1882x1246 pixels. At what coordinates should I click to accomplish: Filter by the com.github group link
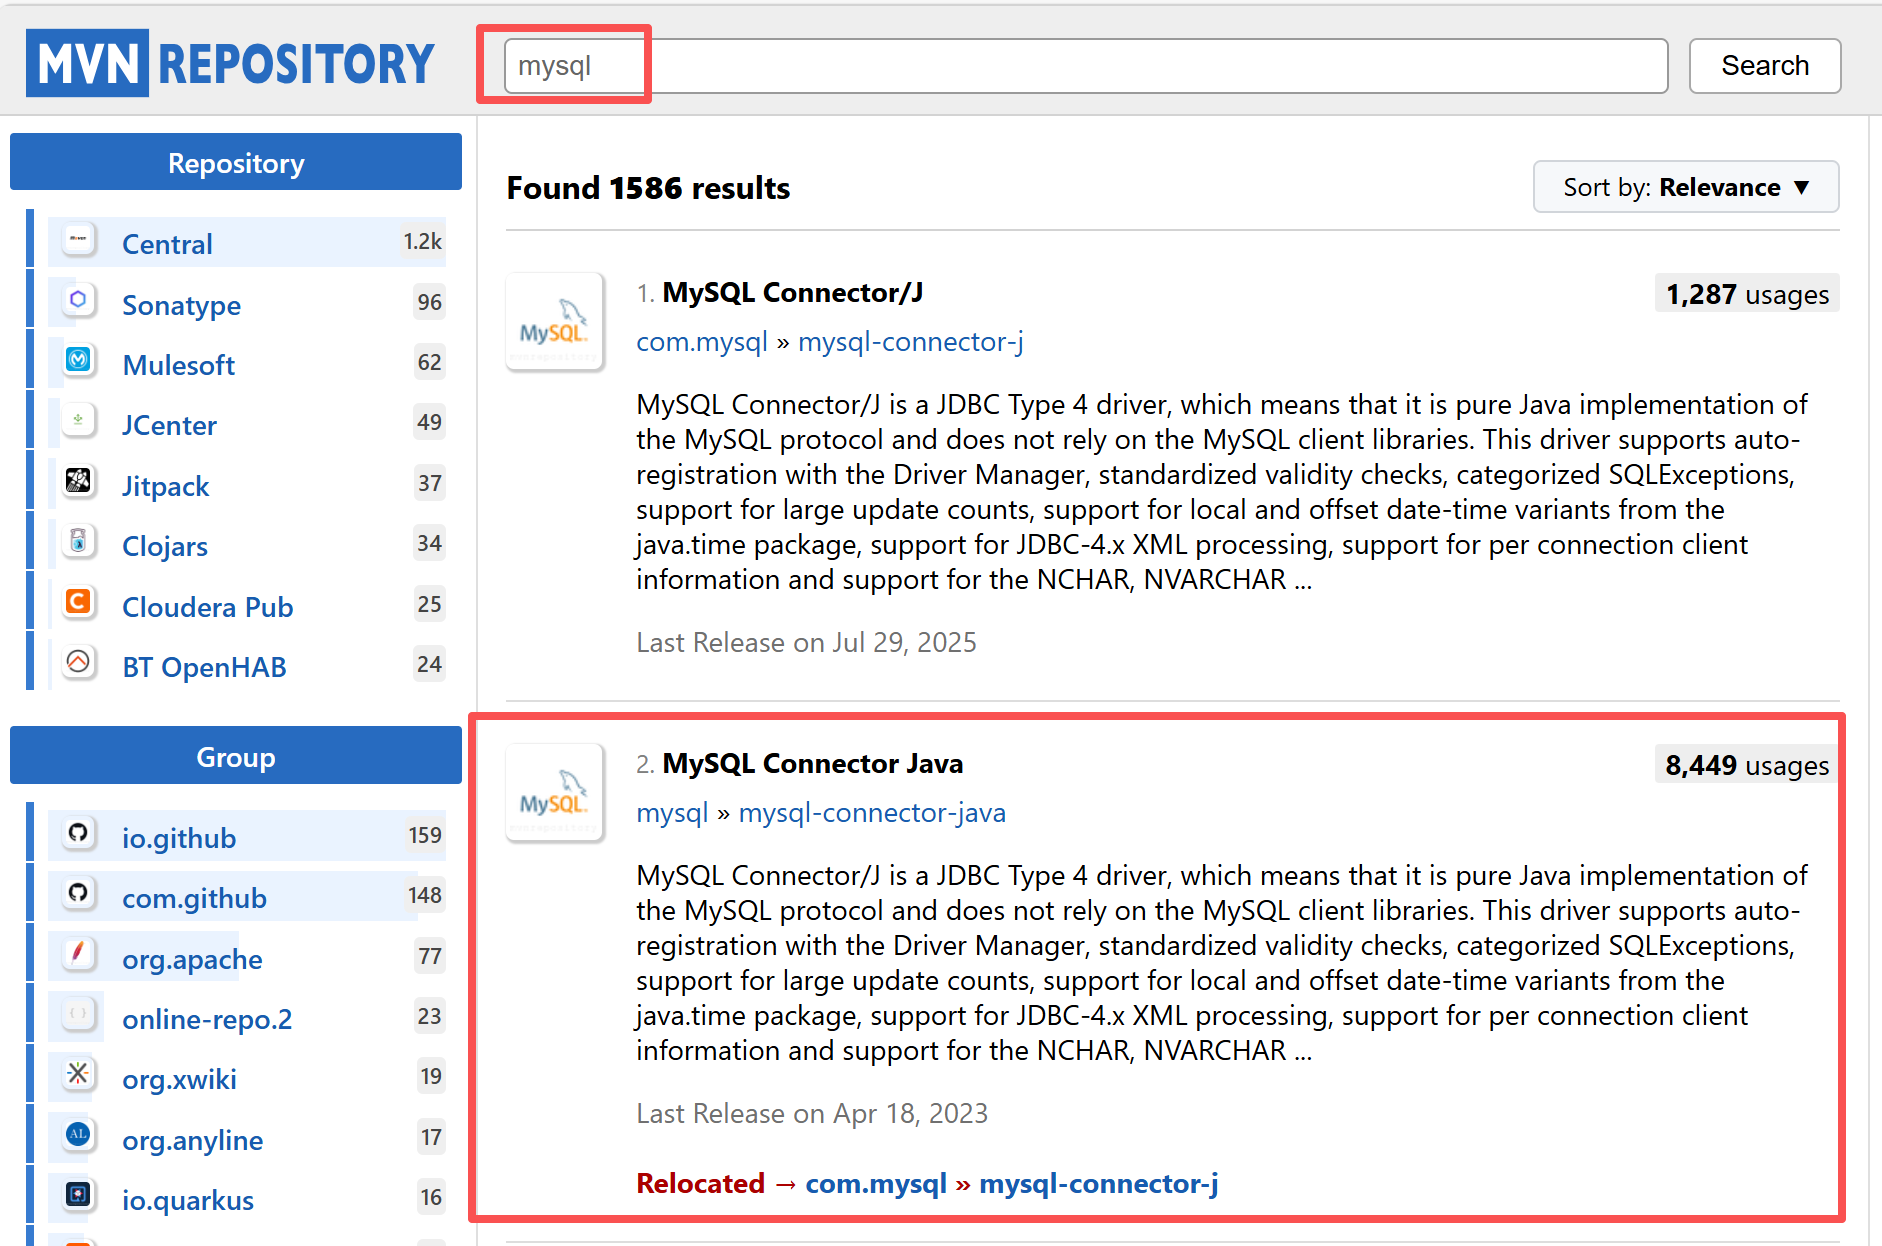click(x=194, y=898)
